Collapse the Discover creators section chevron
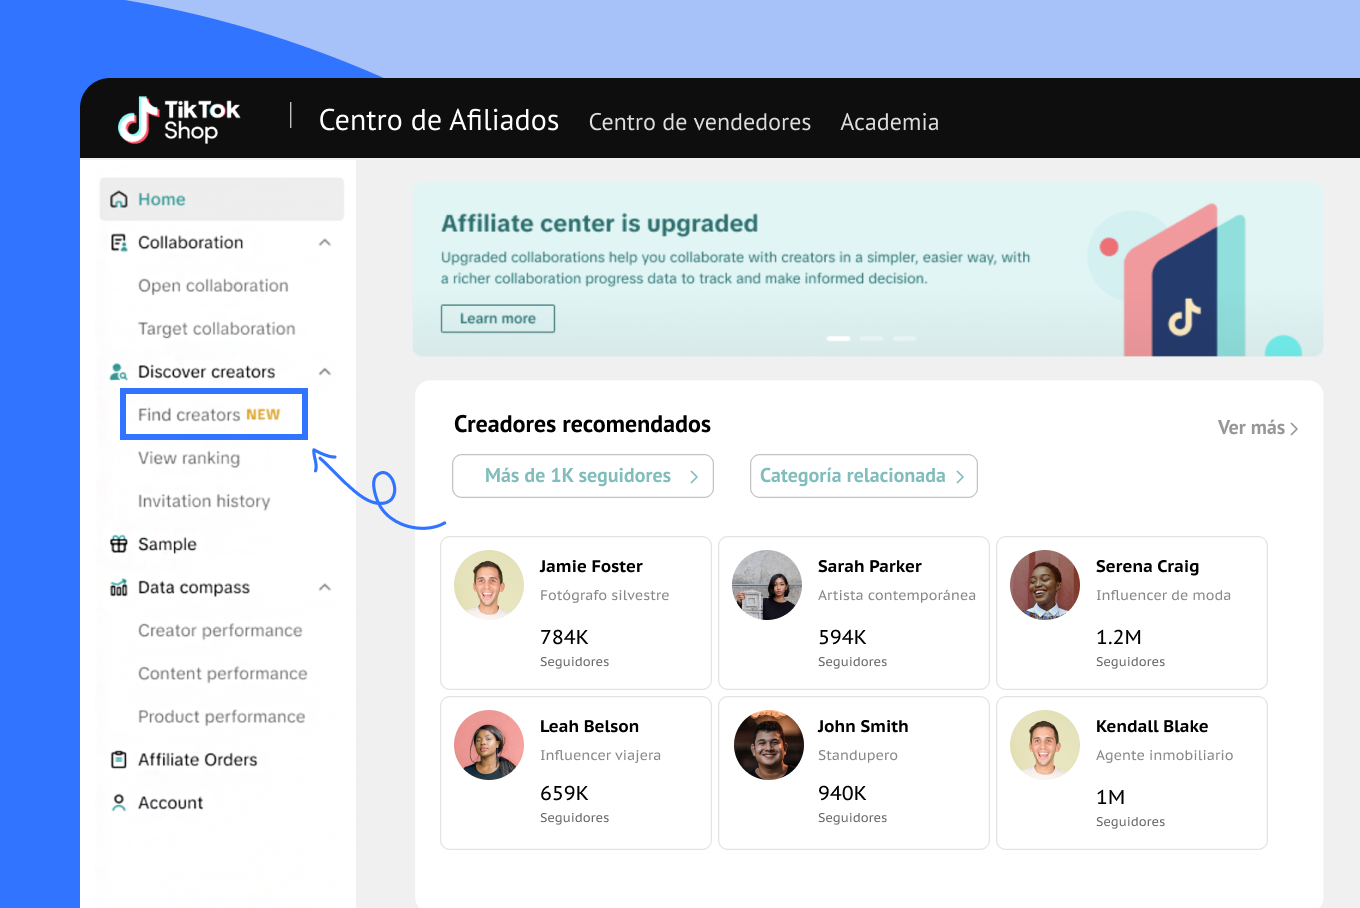 coord(325,372)
